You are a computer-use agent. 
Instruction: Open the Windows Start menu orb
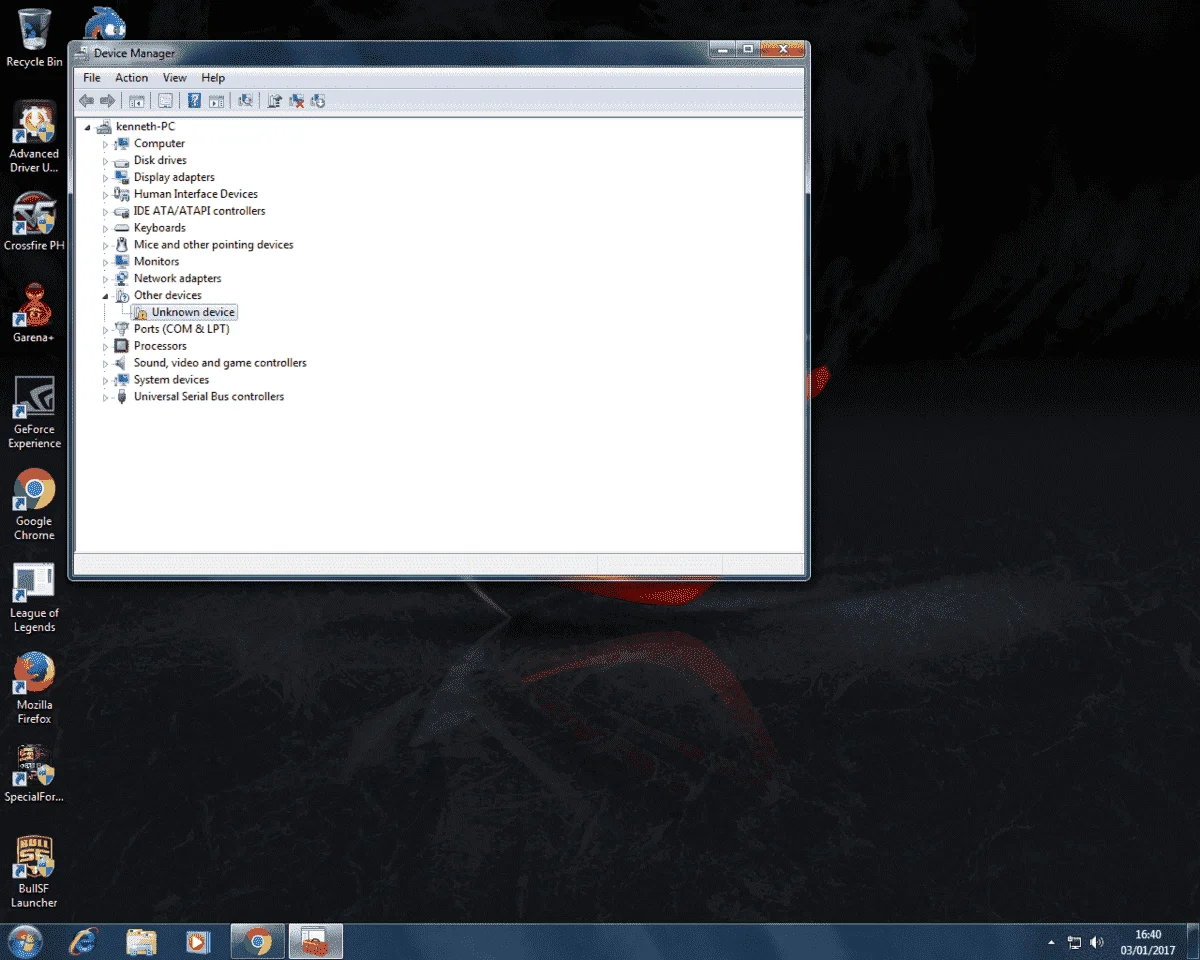click(x=24, y=941)
